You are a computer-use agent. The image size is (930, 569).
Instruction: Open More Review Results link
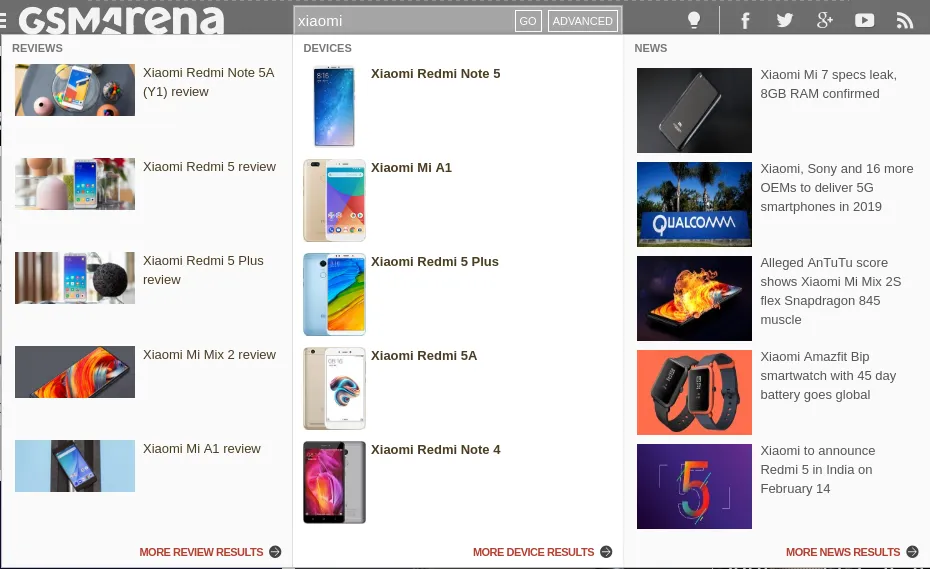(x=201, y=552)
